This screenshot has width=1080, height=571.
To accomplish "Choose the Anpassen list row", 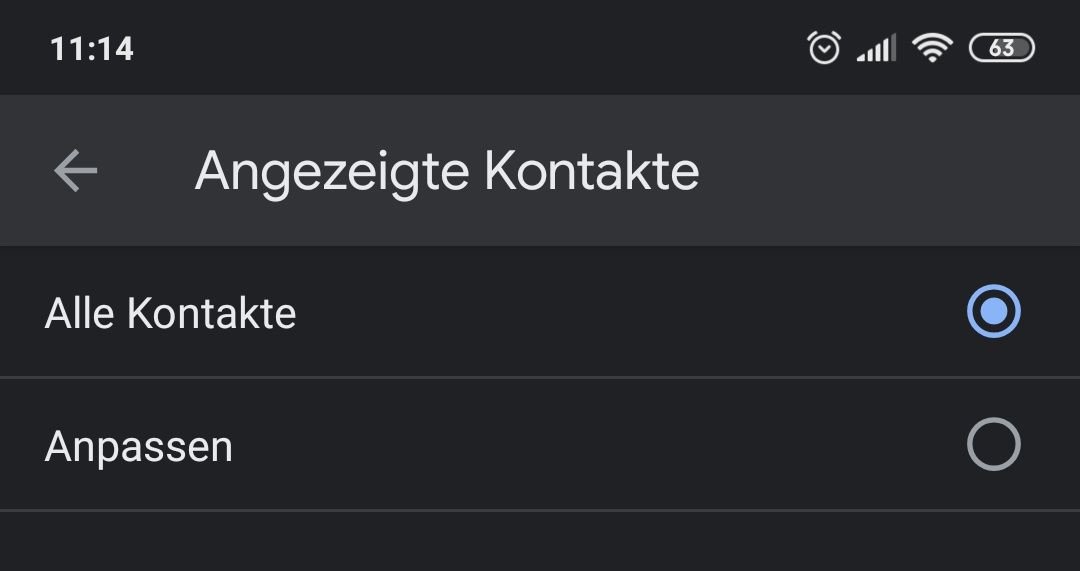I will click(x=540, y=444).
